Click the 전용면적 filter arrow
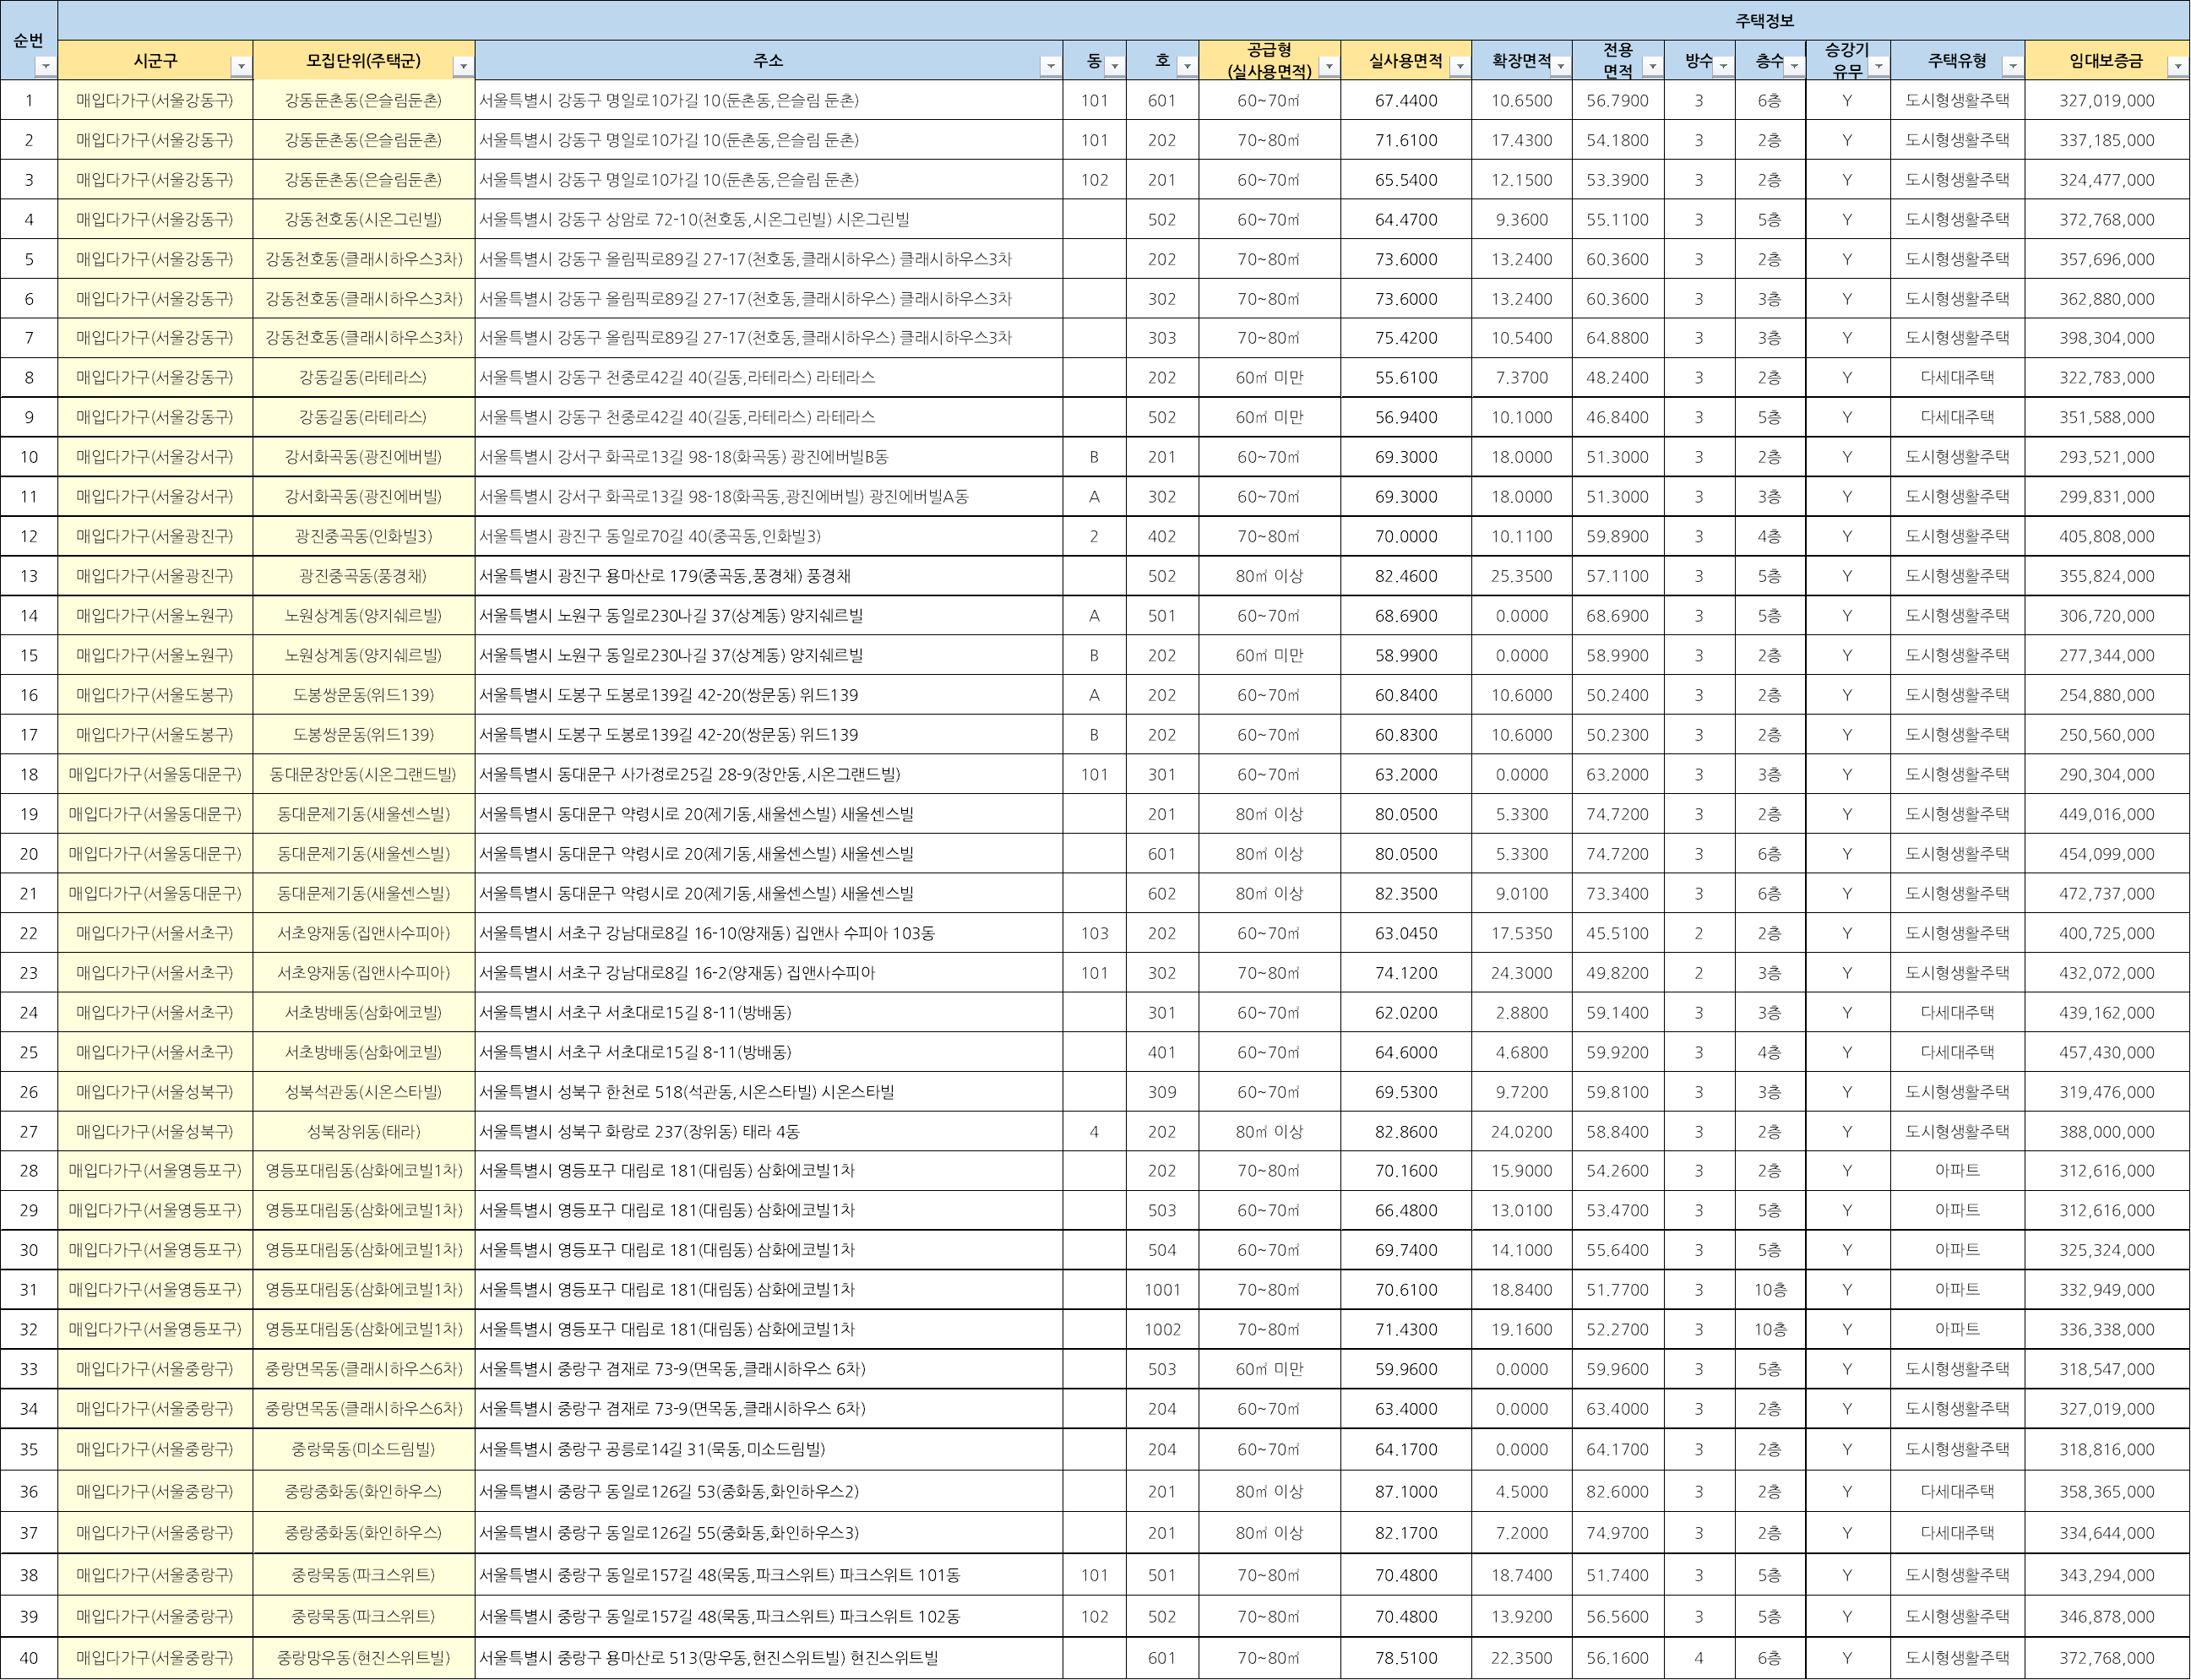This screenshot has height=1680, width=2191. 1652,67
